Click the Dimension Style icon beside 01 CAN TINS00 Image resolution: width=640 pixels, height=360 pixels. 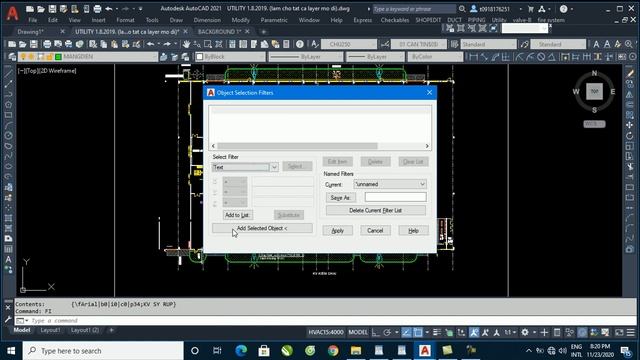[385, 44]
